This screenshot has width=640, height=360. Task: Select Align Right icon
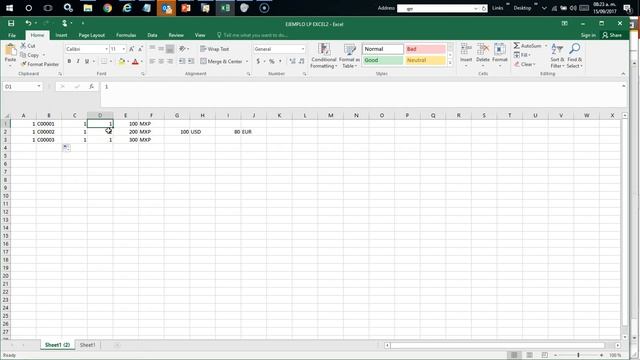click(x=170, y=61)
